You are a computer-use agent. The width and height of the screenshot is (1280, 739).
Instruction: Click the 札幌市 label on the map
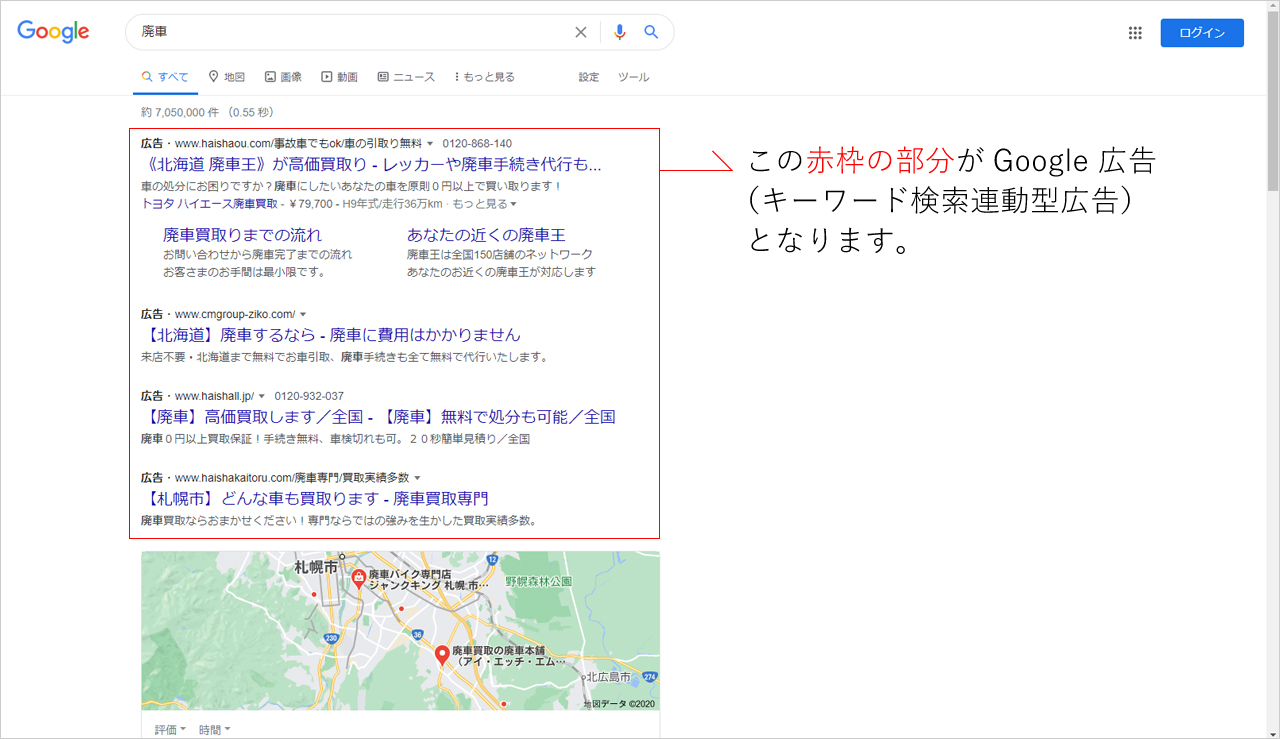[317, 567]
